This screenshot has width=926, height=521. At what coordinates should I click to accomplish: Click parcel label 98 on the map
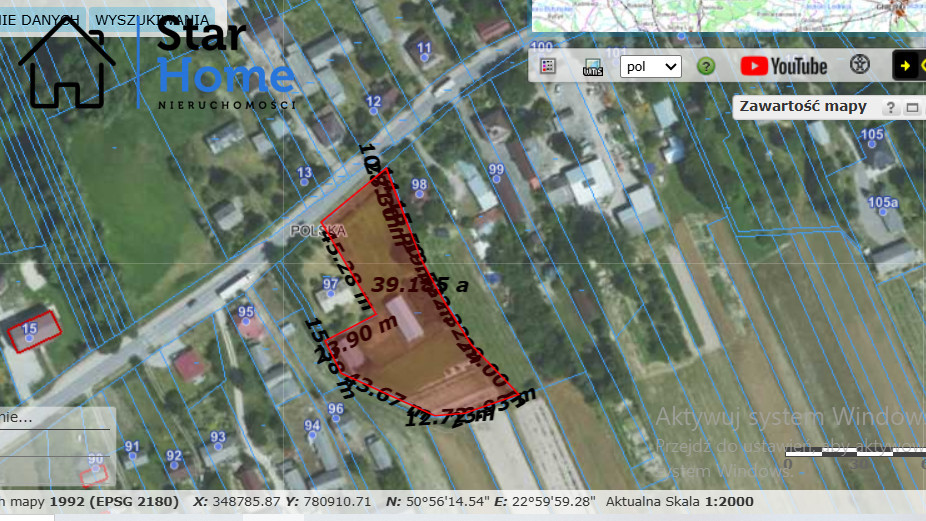[419, 185]
